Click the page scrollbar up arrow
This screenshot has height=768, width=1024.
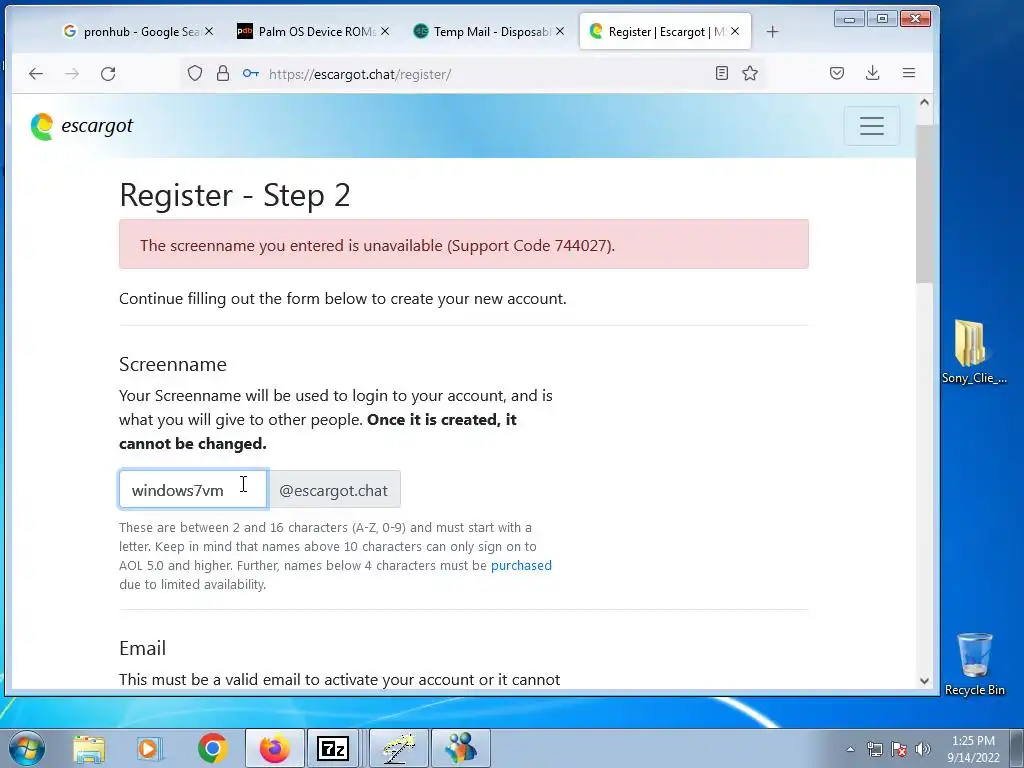924,102
